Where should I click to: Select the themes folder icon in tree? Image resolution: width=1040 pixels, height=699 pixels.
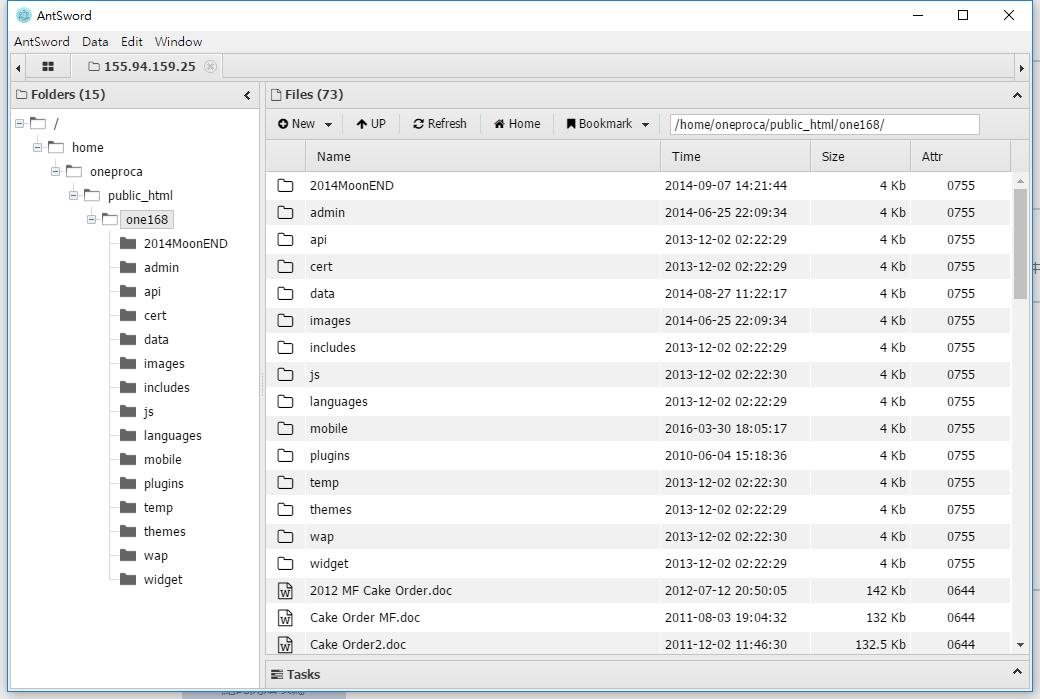pyautogui.click(x=128, y=531)
